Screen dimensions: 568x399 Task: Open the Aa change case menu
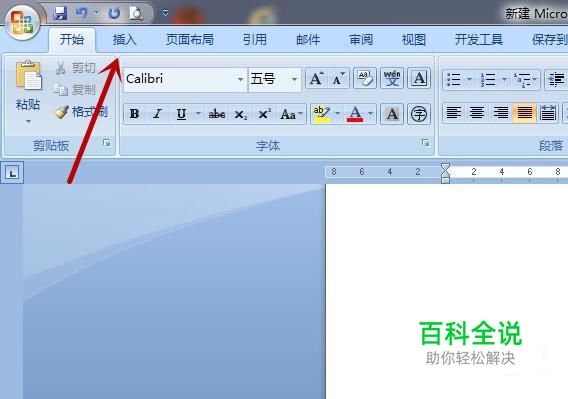[292, 114]
